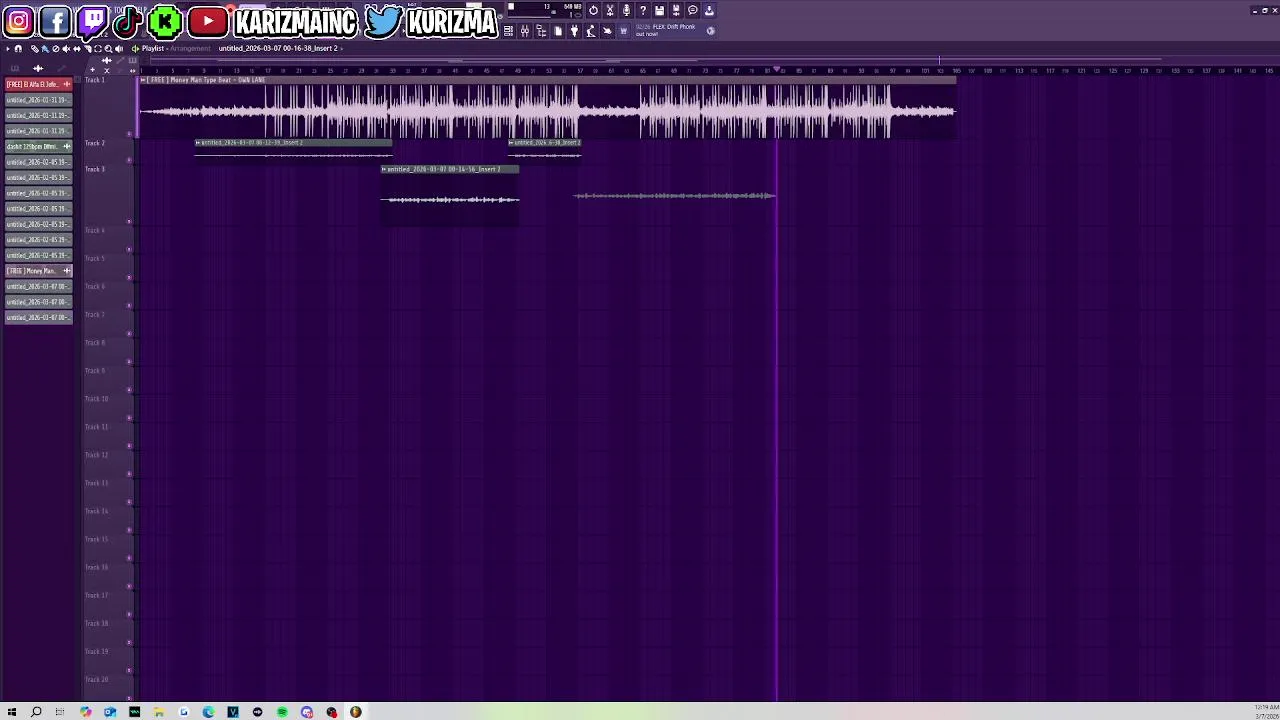The height and width of the screenshot is (720, 1280).
Task: Open the speech bubble chat icon
Action: 692,11
